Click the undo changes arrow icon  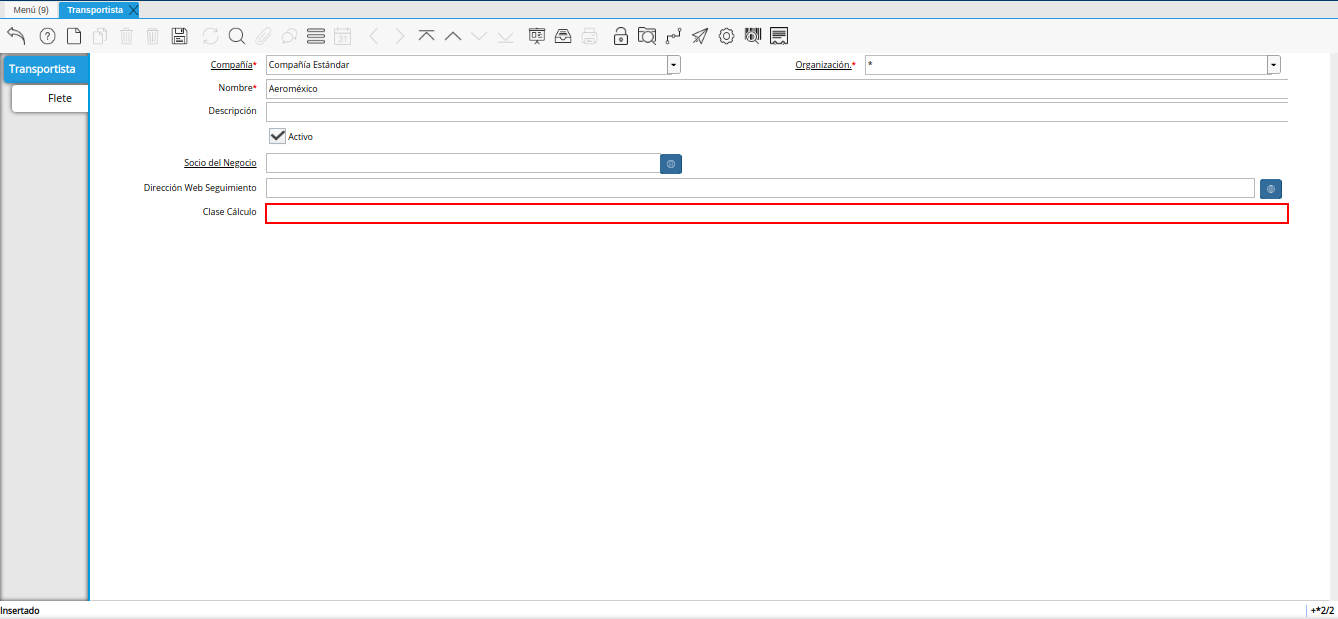click(16, 36)
